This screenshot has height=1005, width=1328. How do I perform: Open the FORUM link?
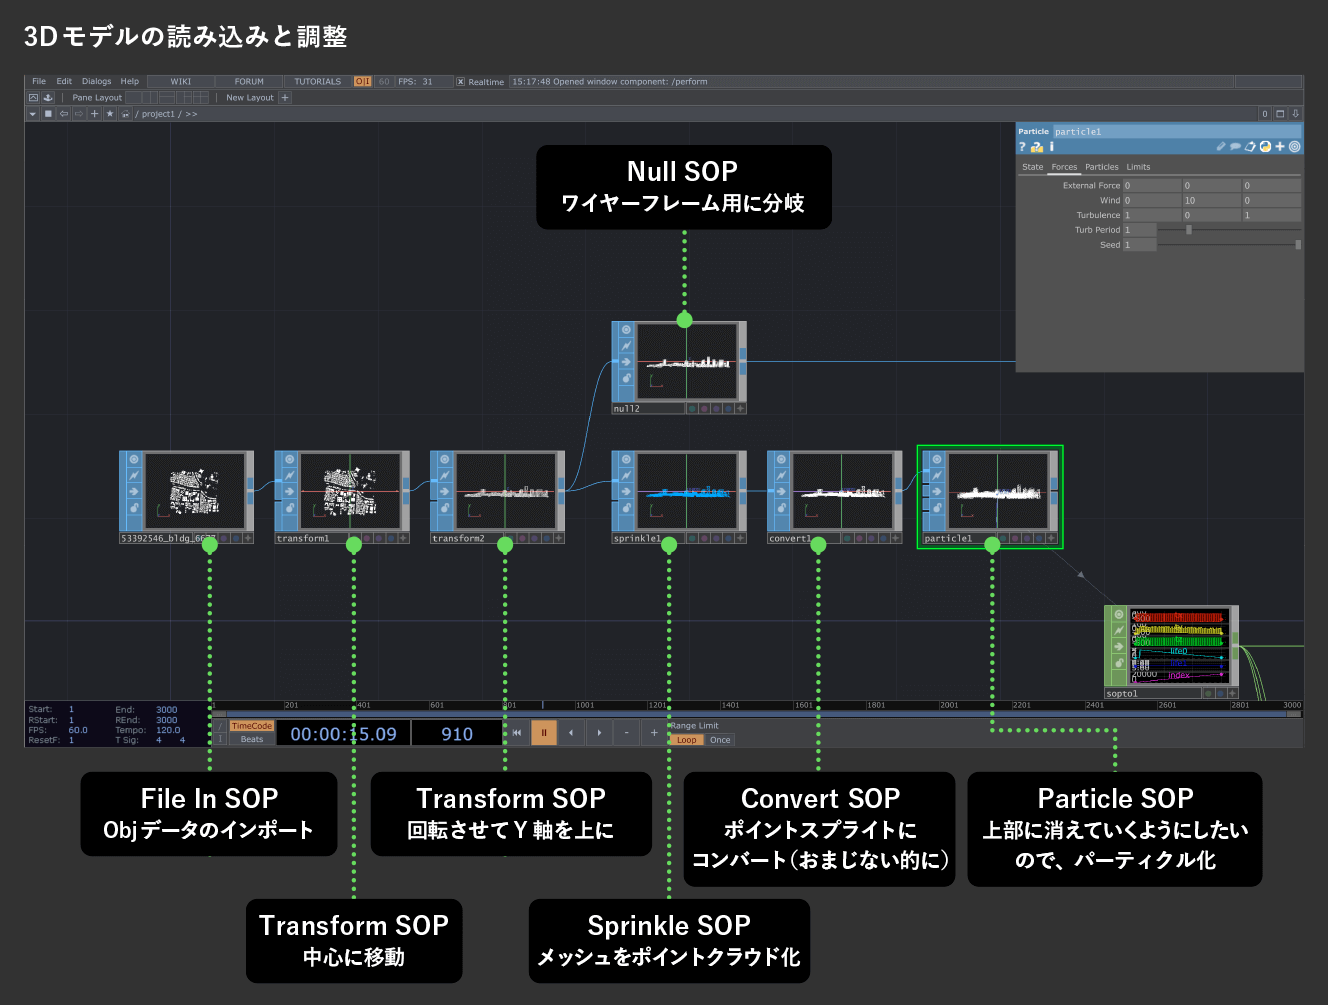point(249,82)
